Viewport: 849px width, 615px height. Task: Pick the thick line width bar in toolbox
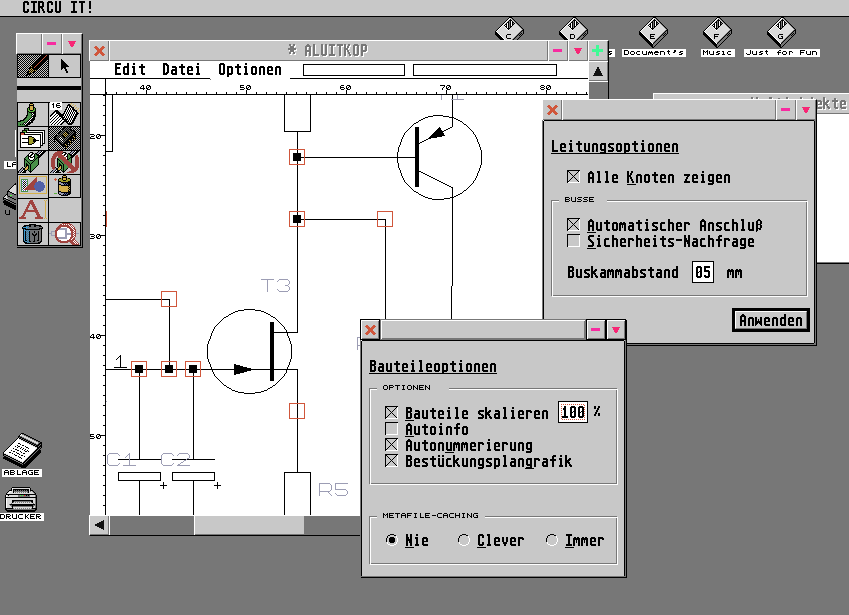[49, 87]
